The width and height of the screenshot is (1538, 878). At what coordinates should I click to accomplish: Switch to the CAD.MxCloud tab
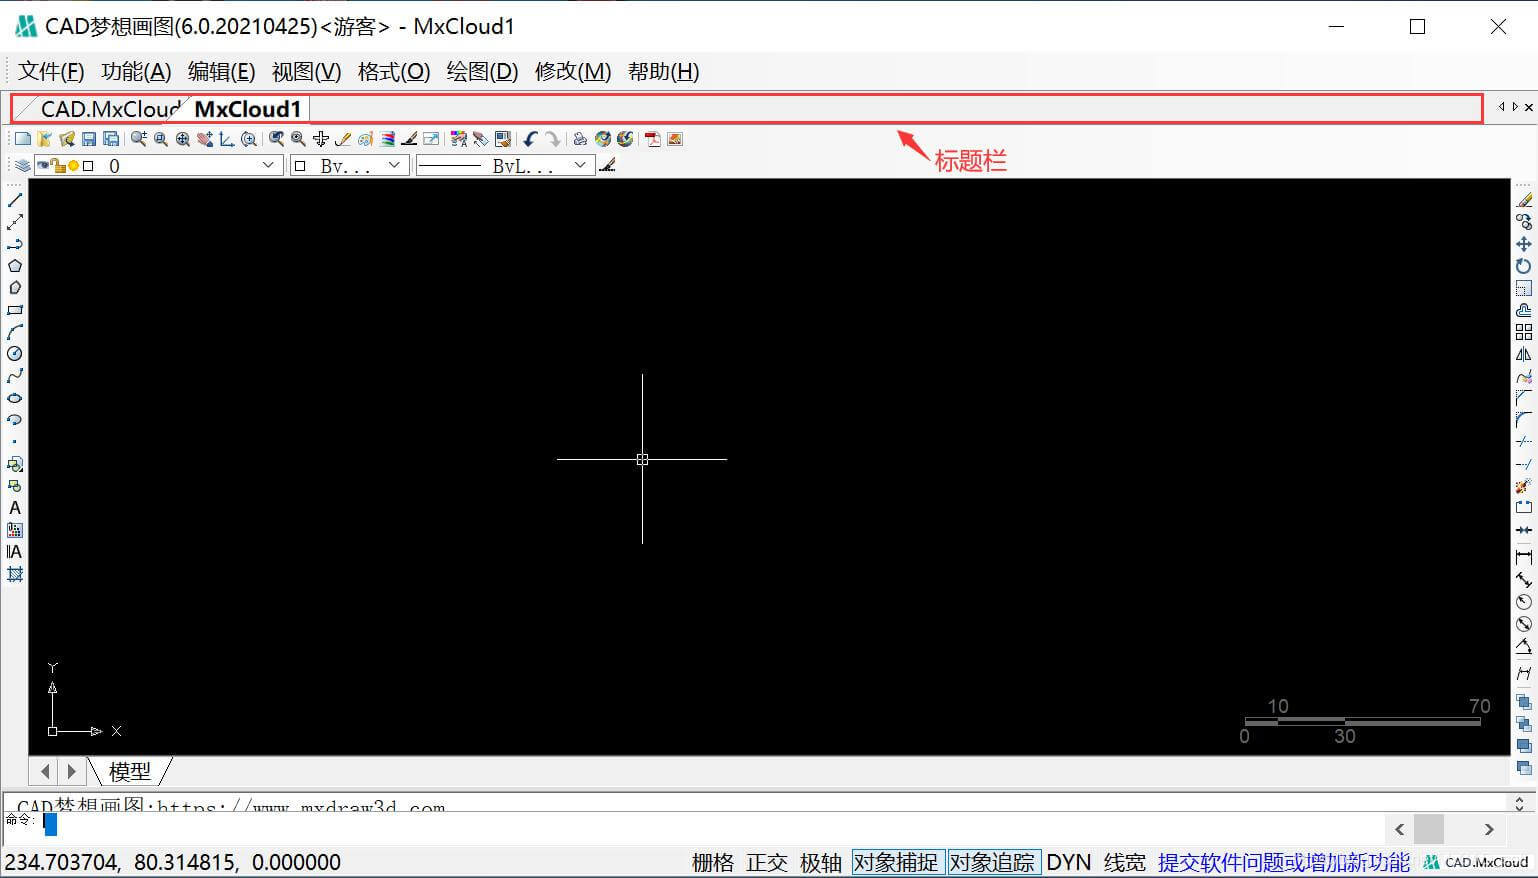click(108, 109)
